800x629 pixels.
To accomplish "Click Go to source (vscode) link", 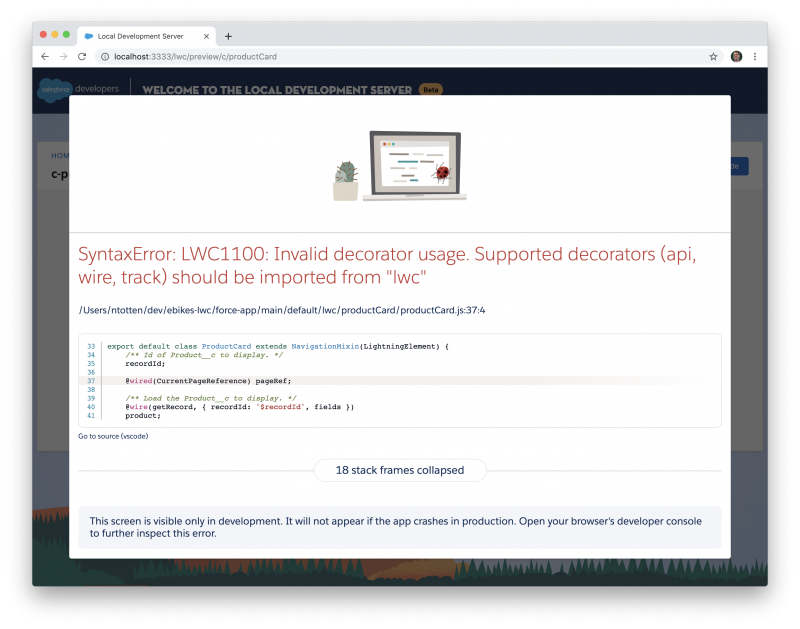I will (113, 436).
